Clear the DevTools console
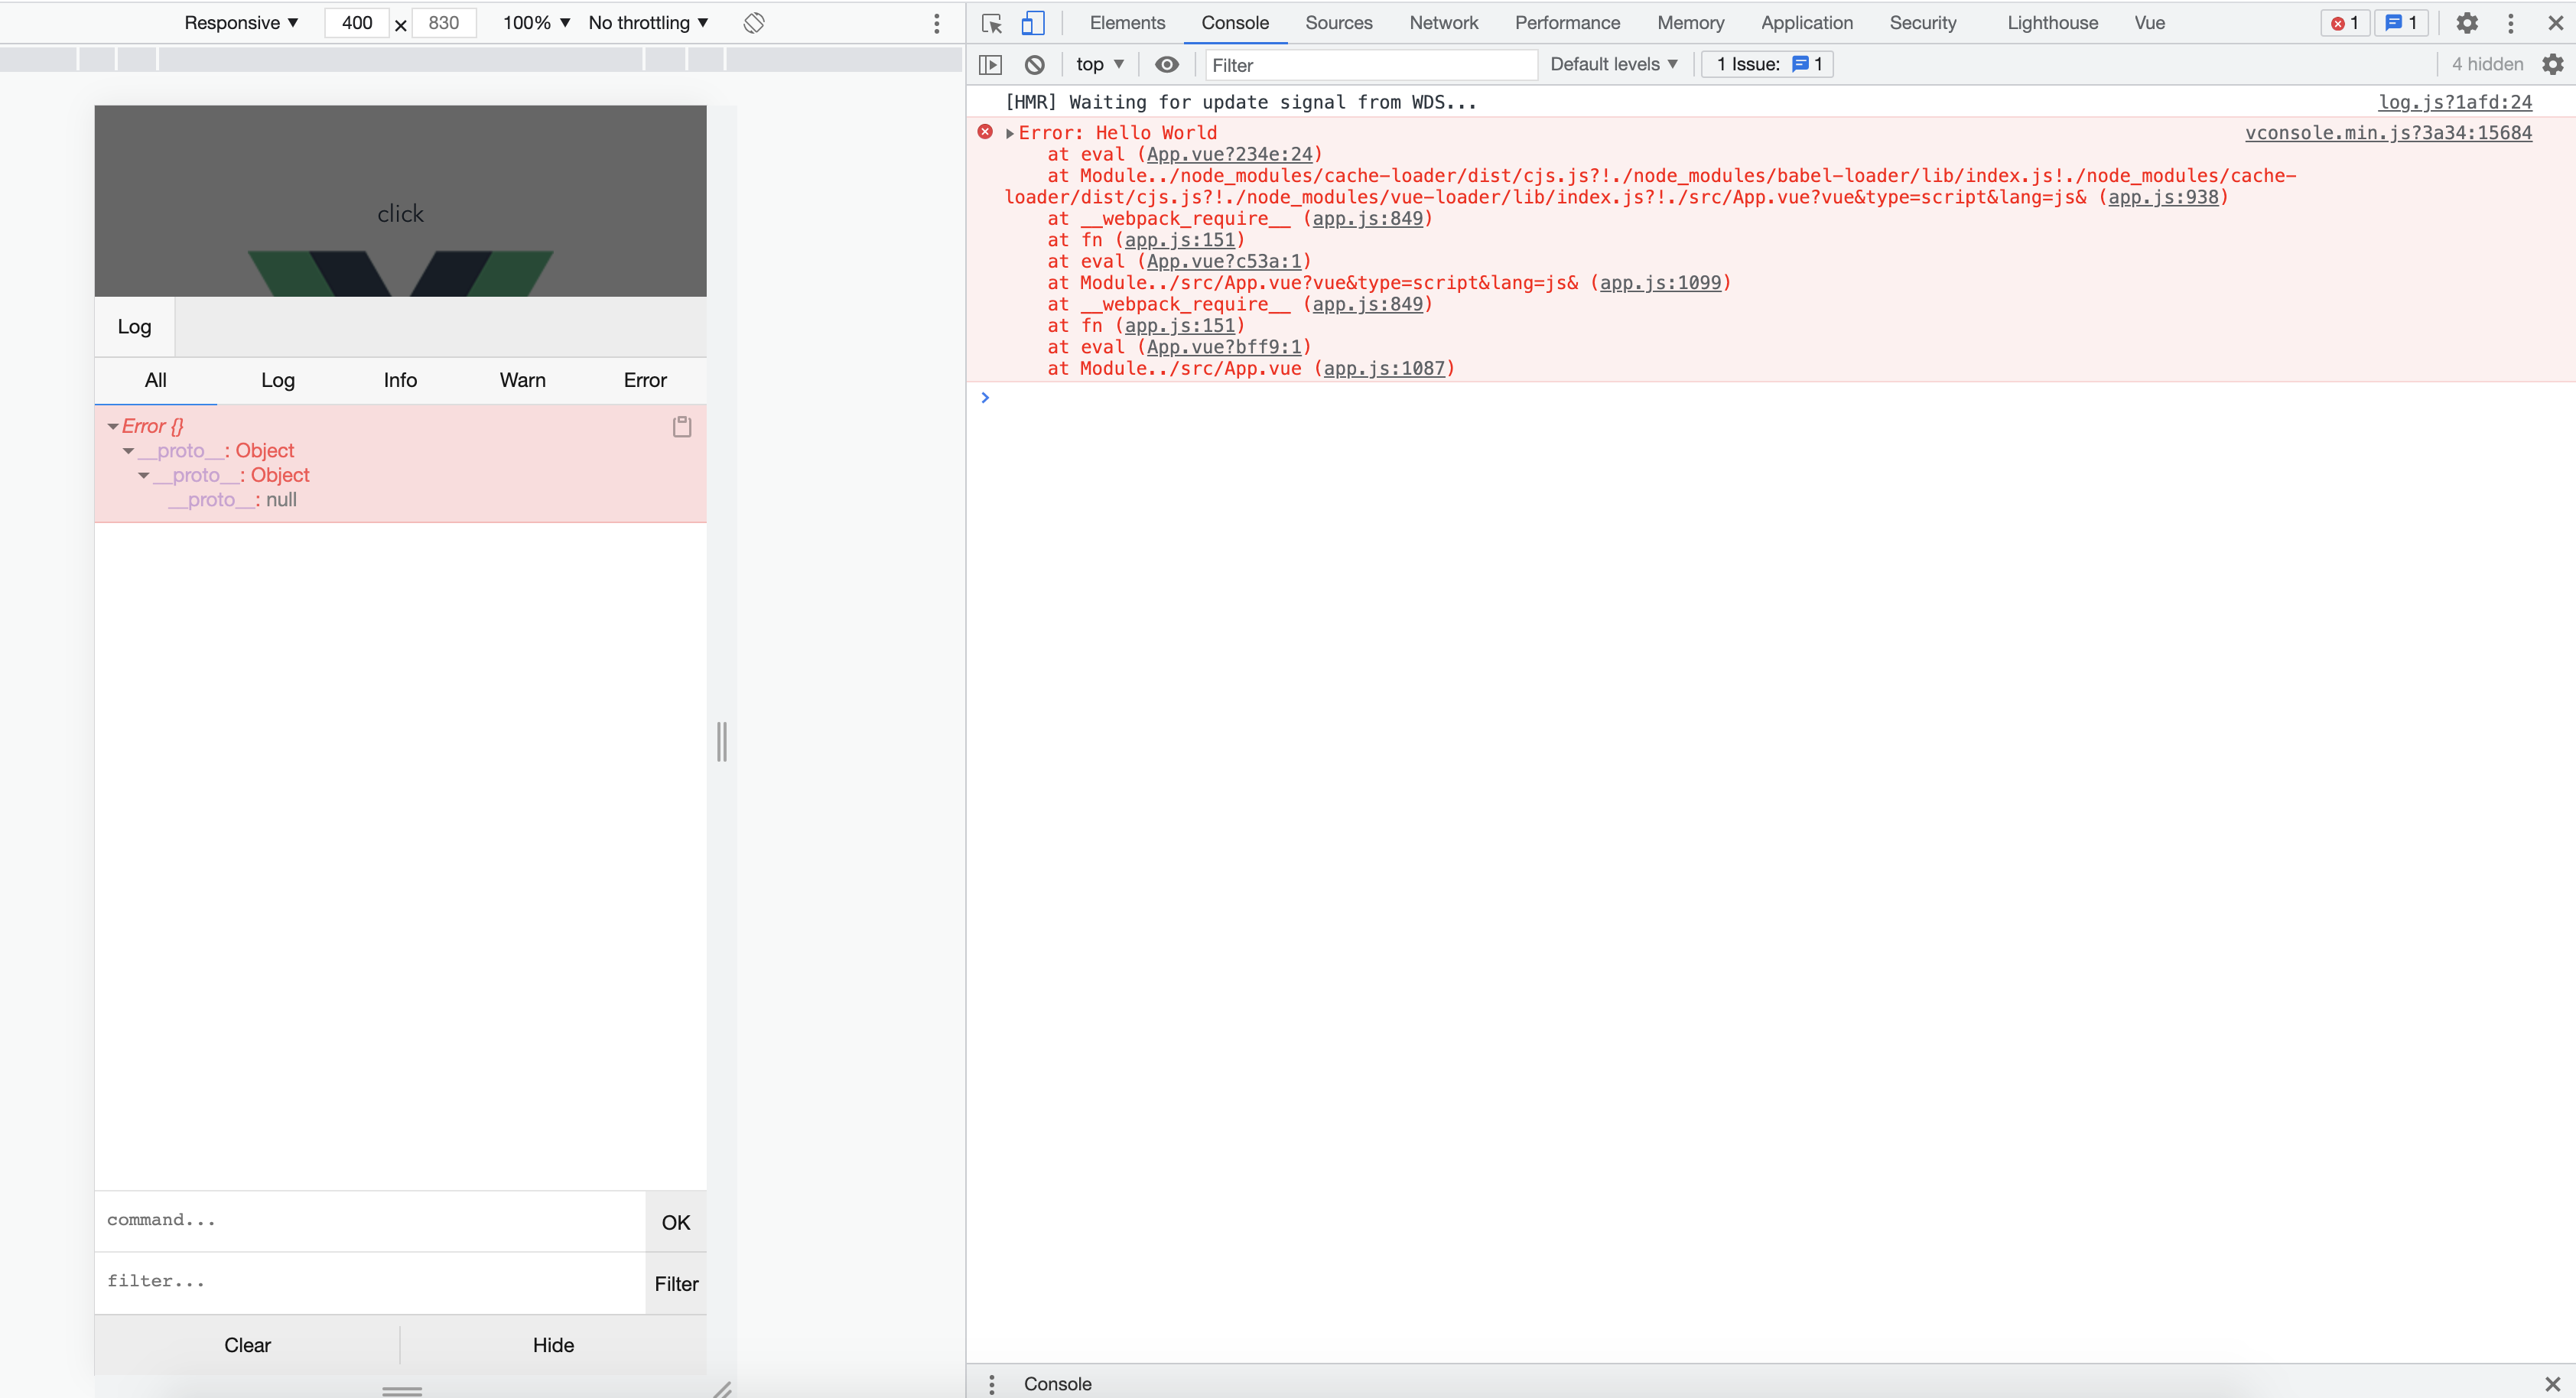This screenshot has width=2576, height=1398. click(x=1034, y=64)
